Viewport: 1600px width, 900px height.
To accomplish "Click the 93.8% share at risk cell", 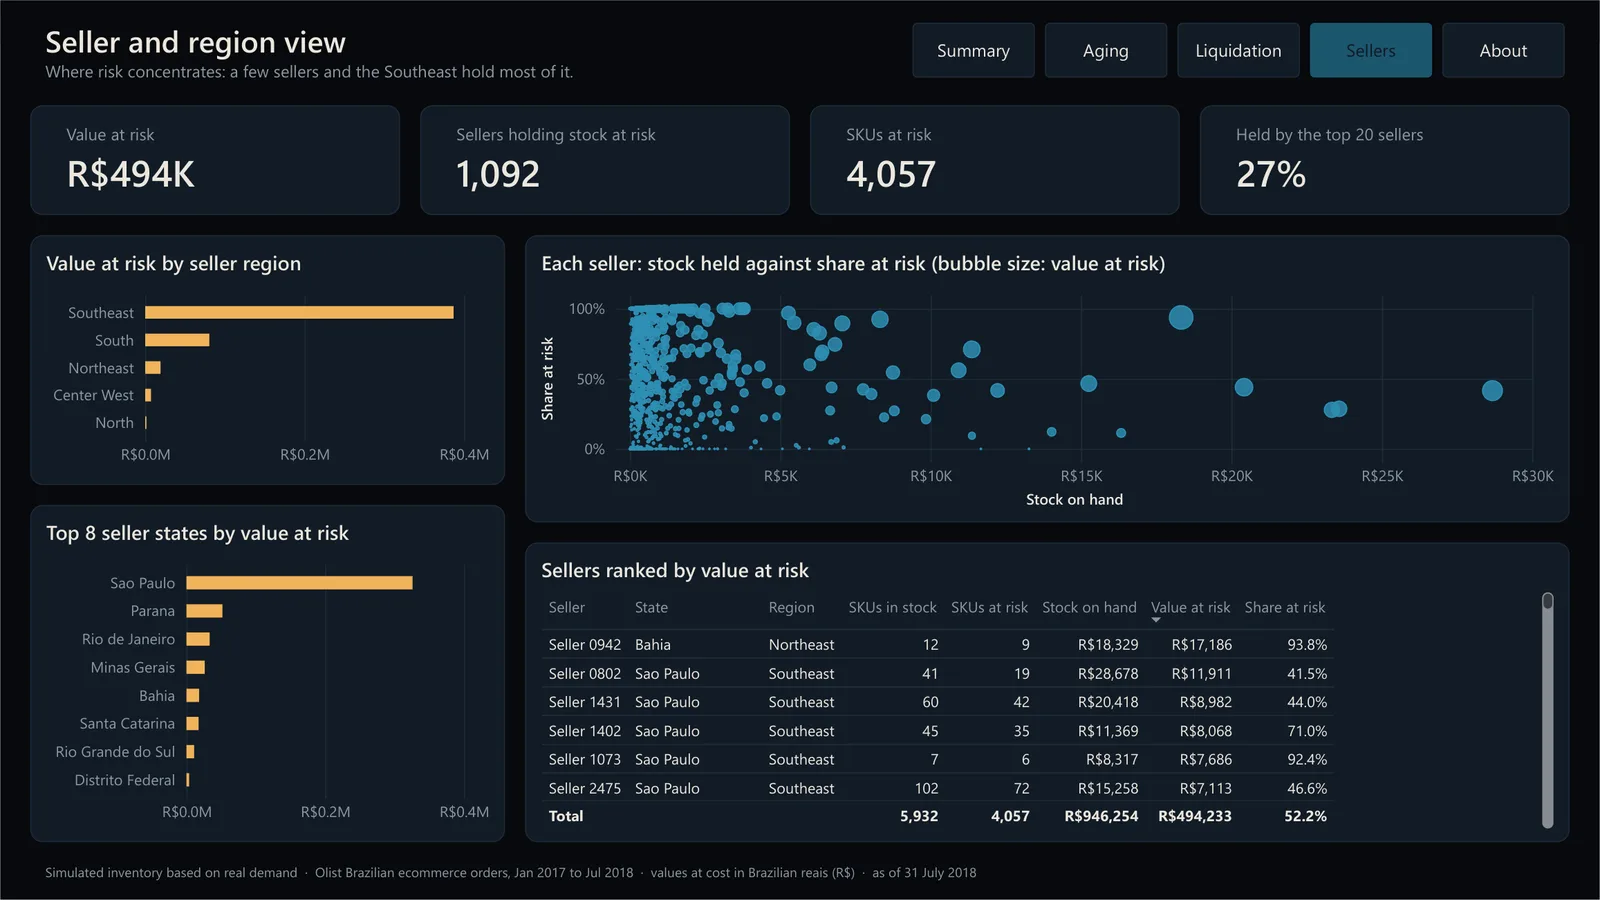I will (1307, 645).
